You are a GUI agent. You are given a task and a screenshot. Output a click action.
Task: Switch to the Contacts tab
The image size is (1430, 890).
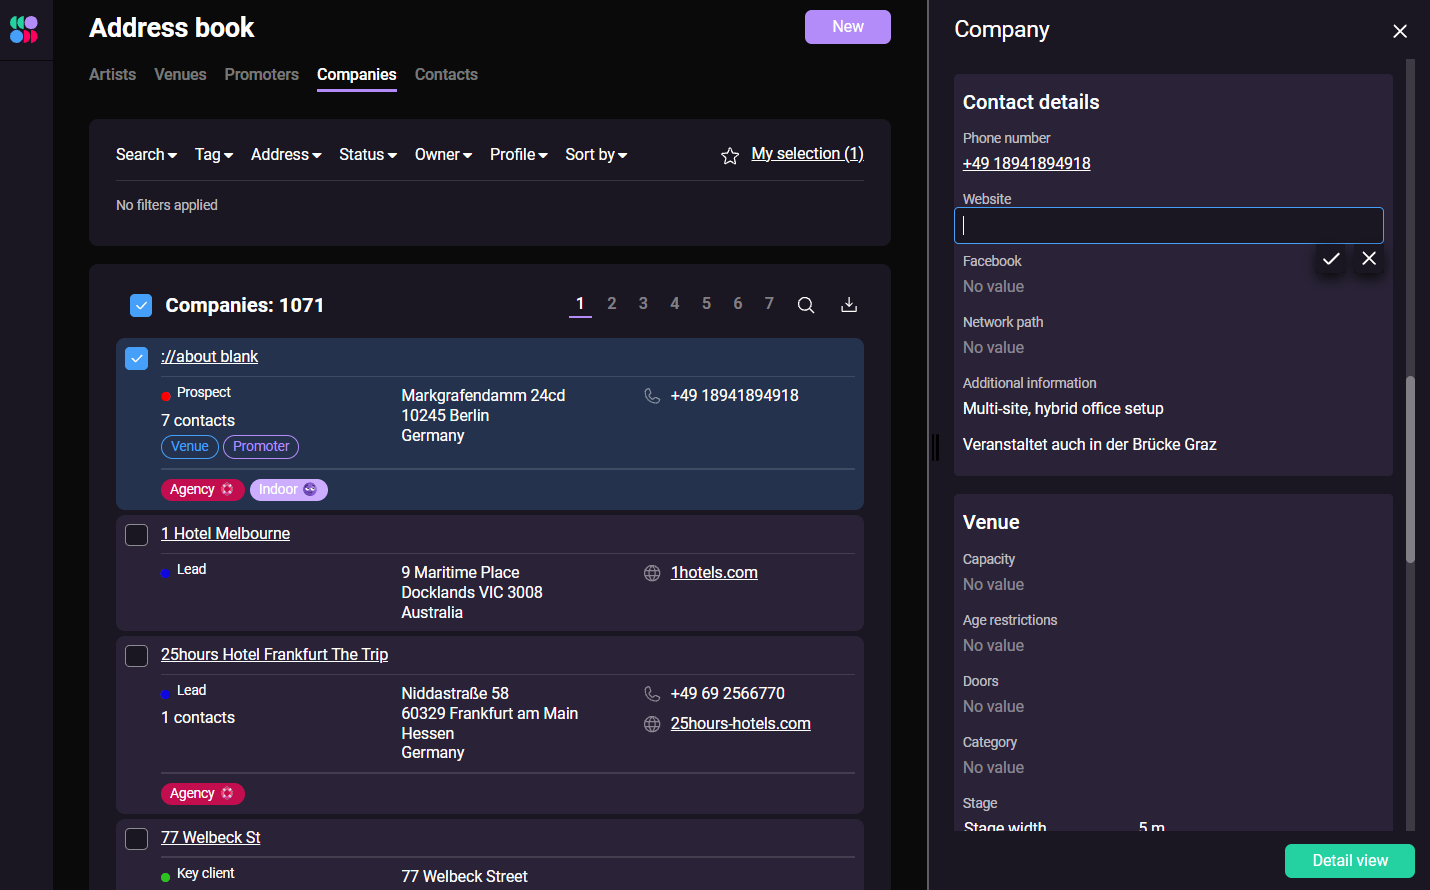[446, 74]
